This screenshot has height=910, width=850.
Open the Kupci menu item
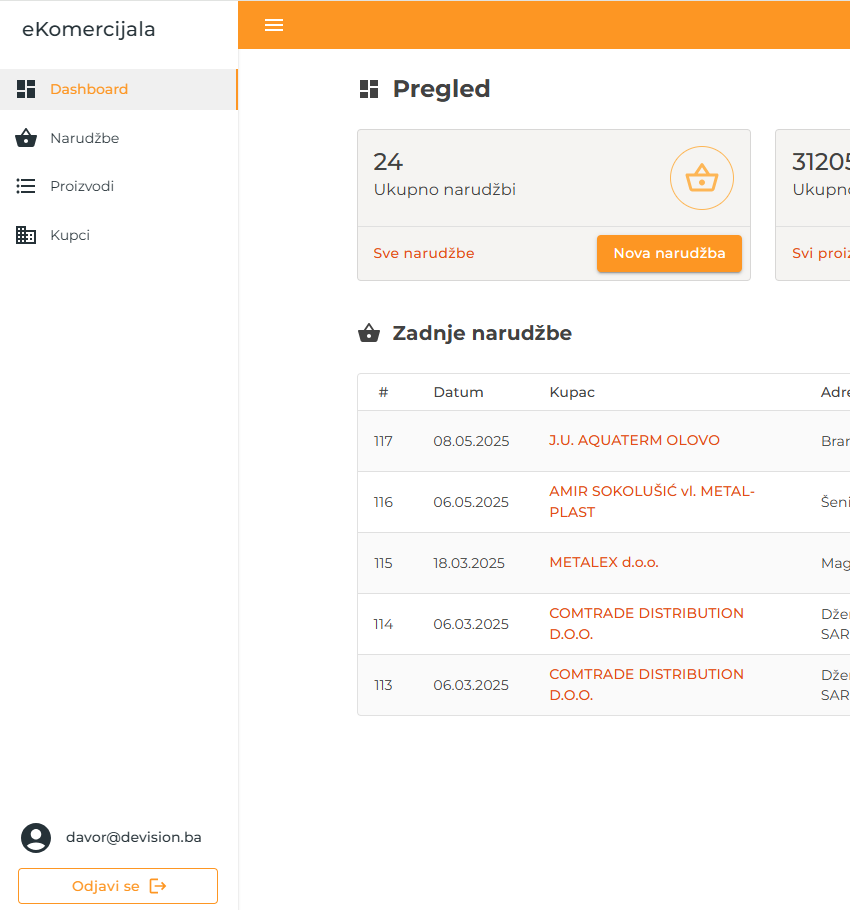coord(70,235)
